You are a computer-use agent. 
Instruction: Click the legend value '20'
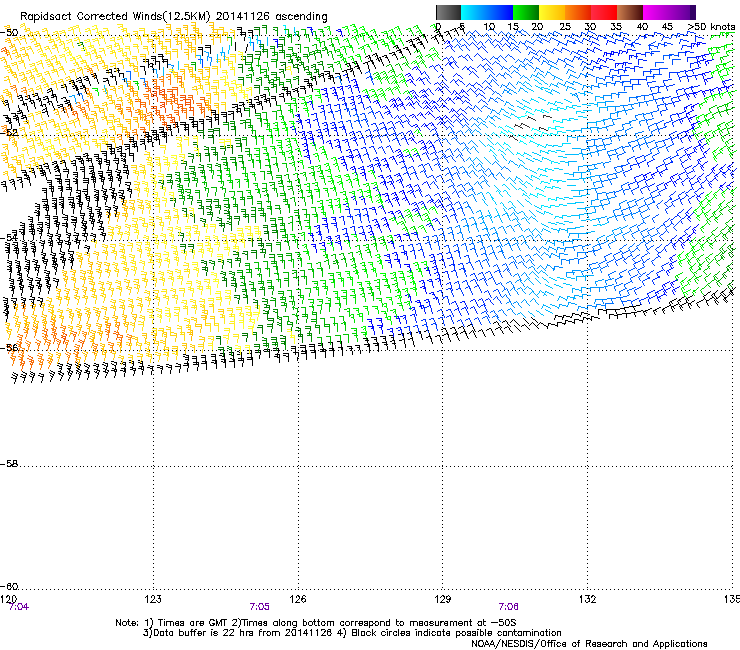pyautogui.click(x=537, y=27)
